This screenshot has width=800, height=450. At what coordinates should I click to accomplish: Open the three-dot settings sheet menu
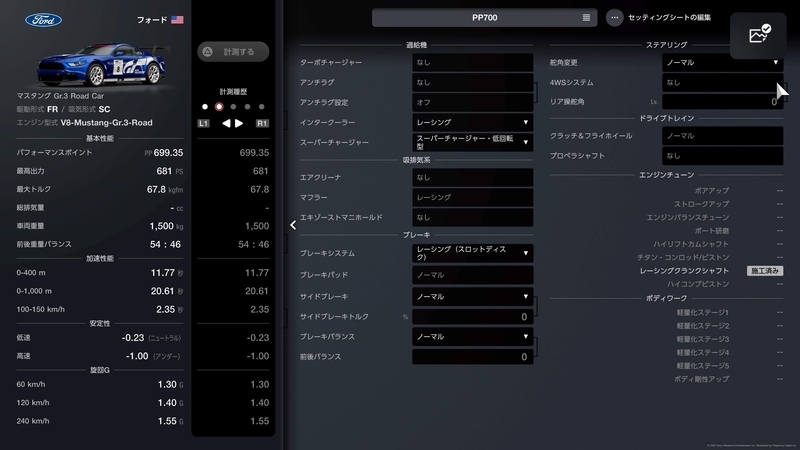[614, 17]
